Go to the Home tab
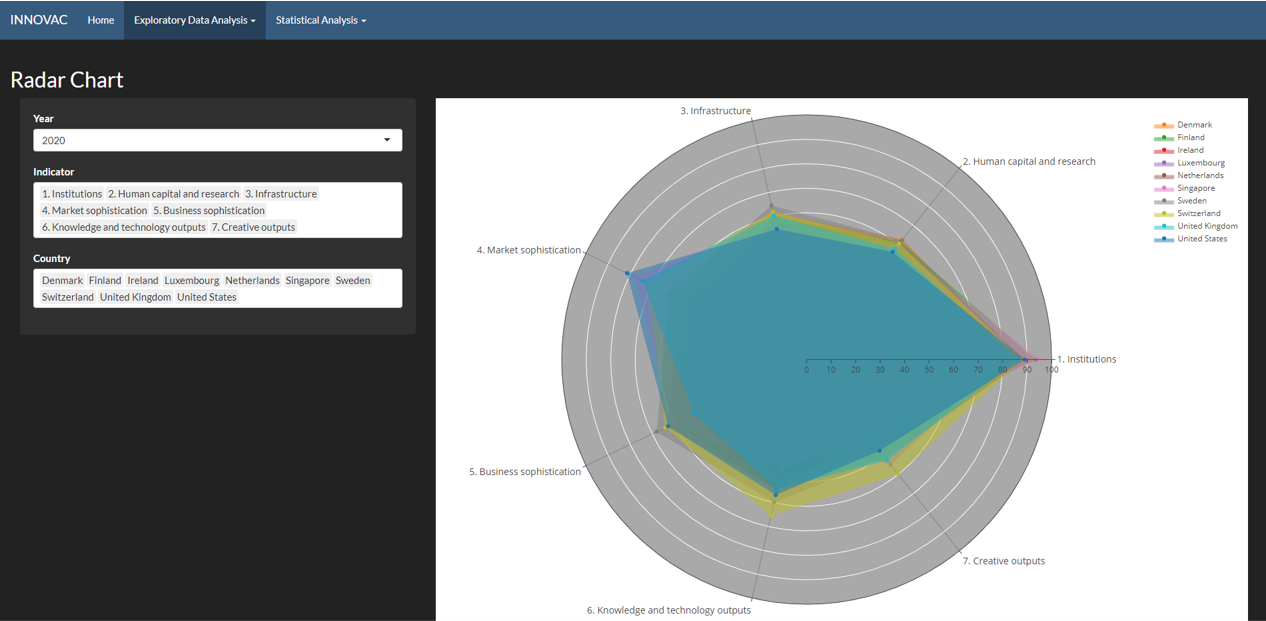Image resolution: width=1266 pixels, height=621 pixels. (101, 20)
